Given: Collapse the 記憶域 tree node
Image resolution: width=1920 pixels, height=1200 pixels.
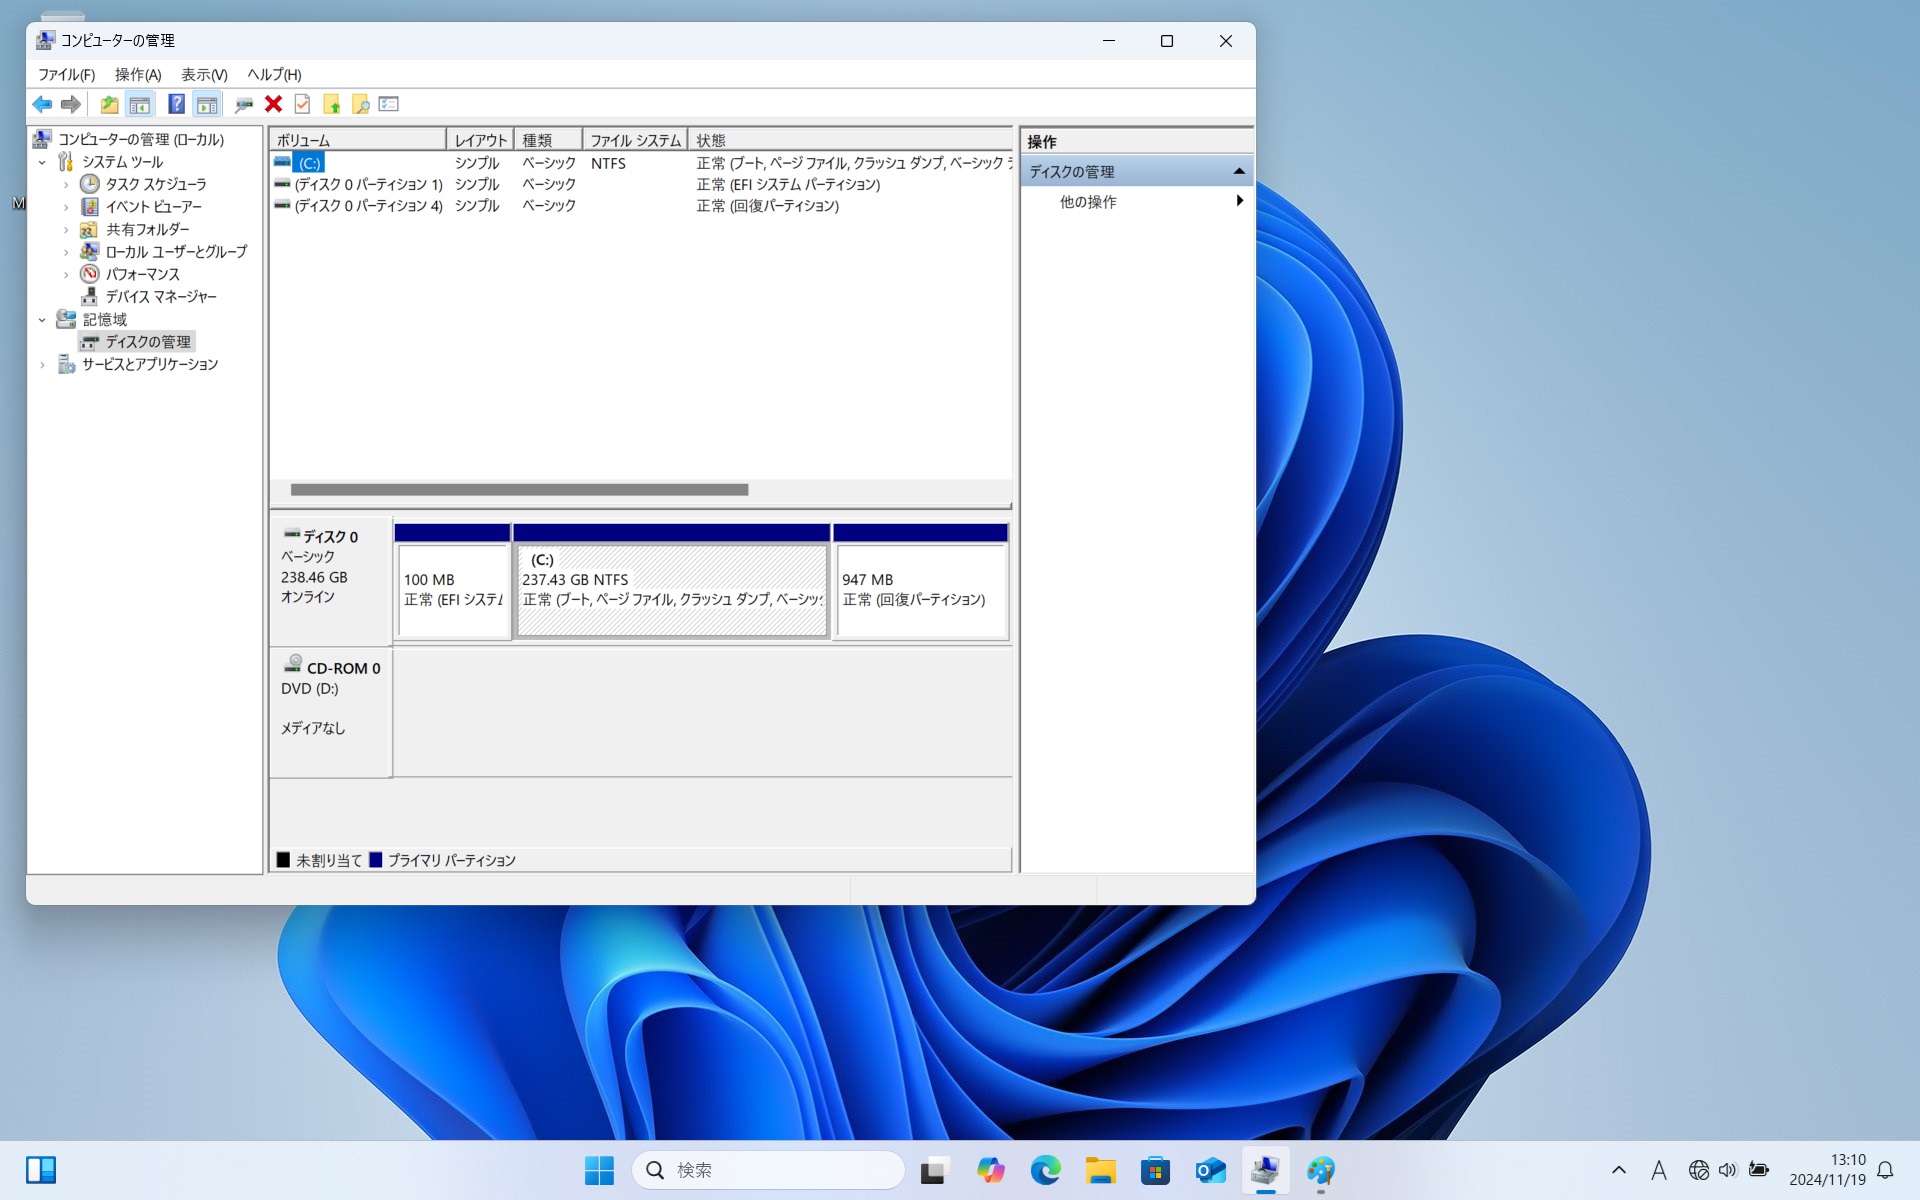Looking at the screenshot, I should coord(42,320).
